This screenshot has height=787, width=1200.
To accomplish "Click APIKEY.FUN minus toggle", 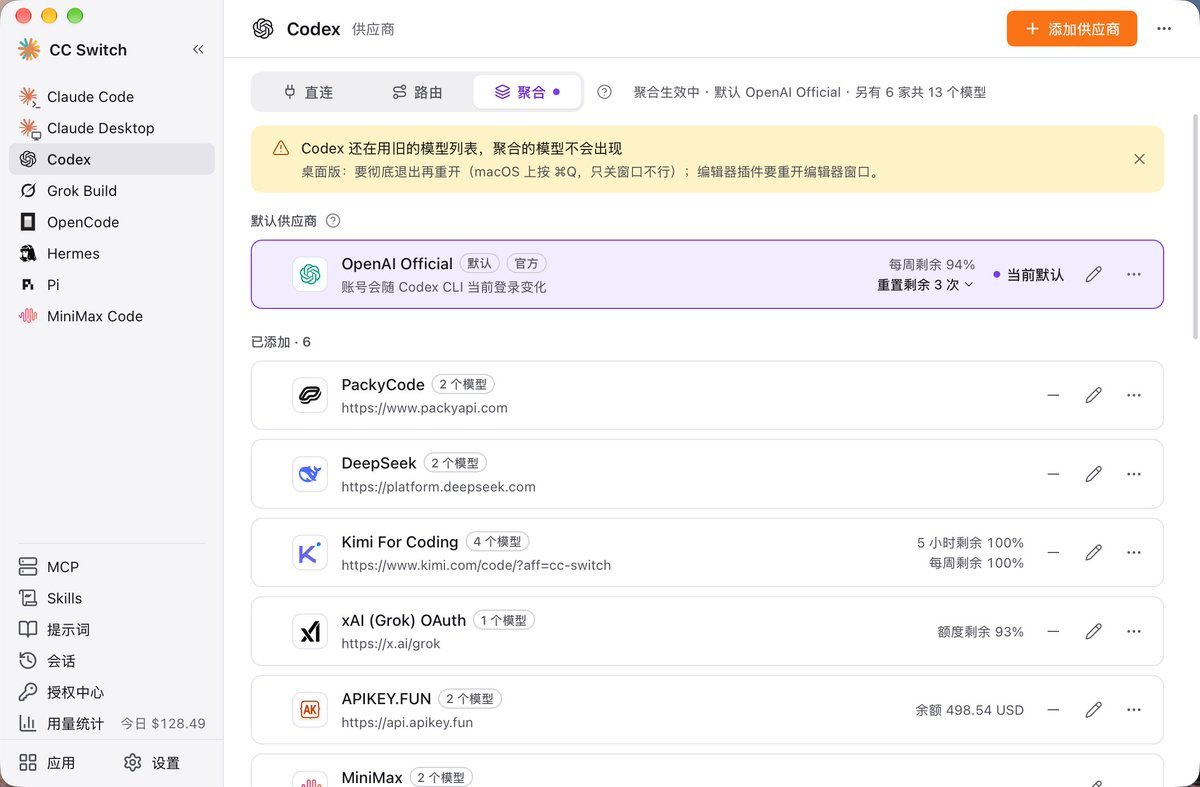I will click(x=1053, y=710).
